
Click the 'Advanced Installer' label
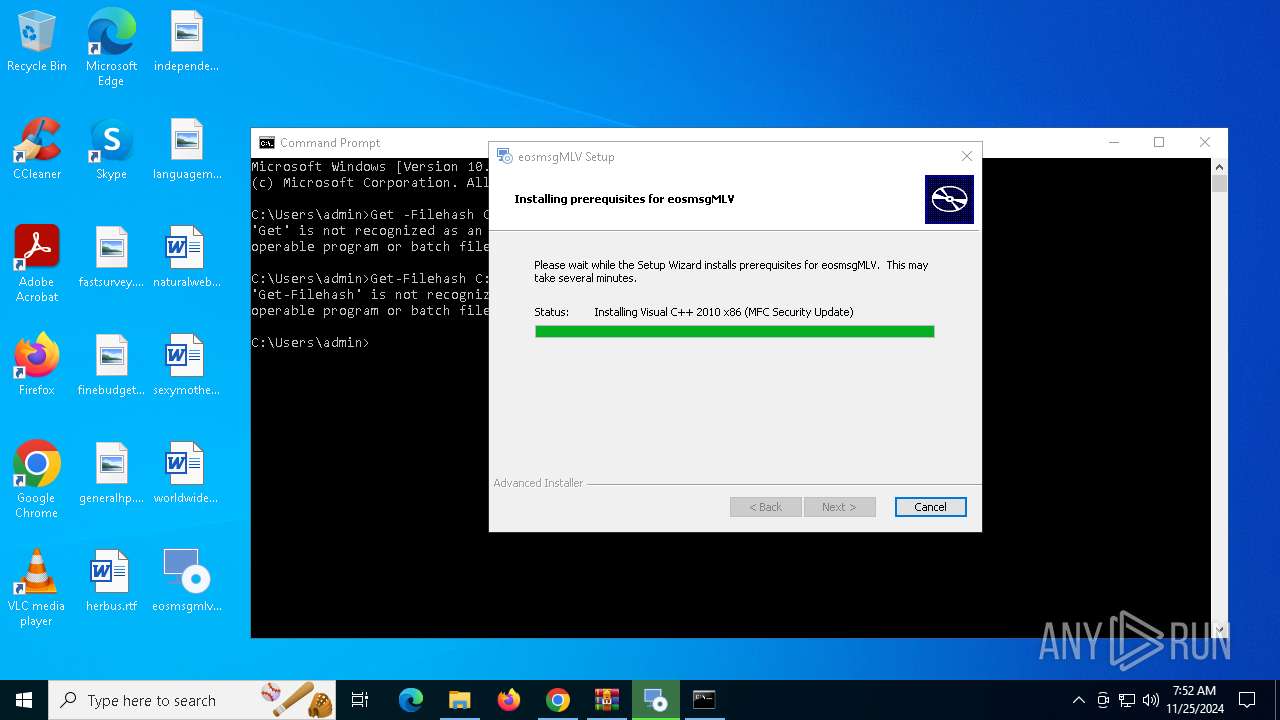point(538,483)
